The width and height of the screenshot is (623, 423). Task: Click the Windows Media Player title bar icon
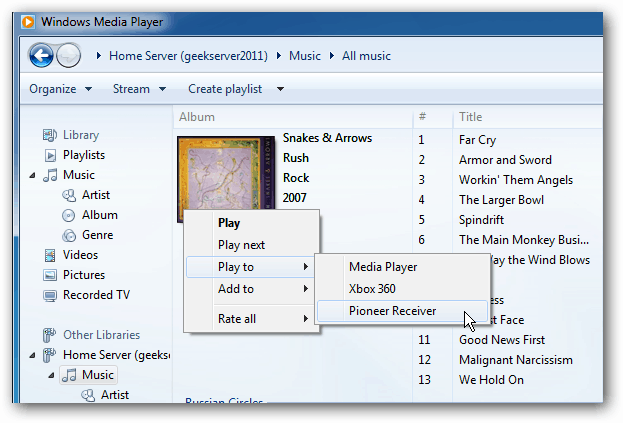click(28, 21)
